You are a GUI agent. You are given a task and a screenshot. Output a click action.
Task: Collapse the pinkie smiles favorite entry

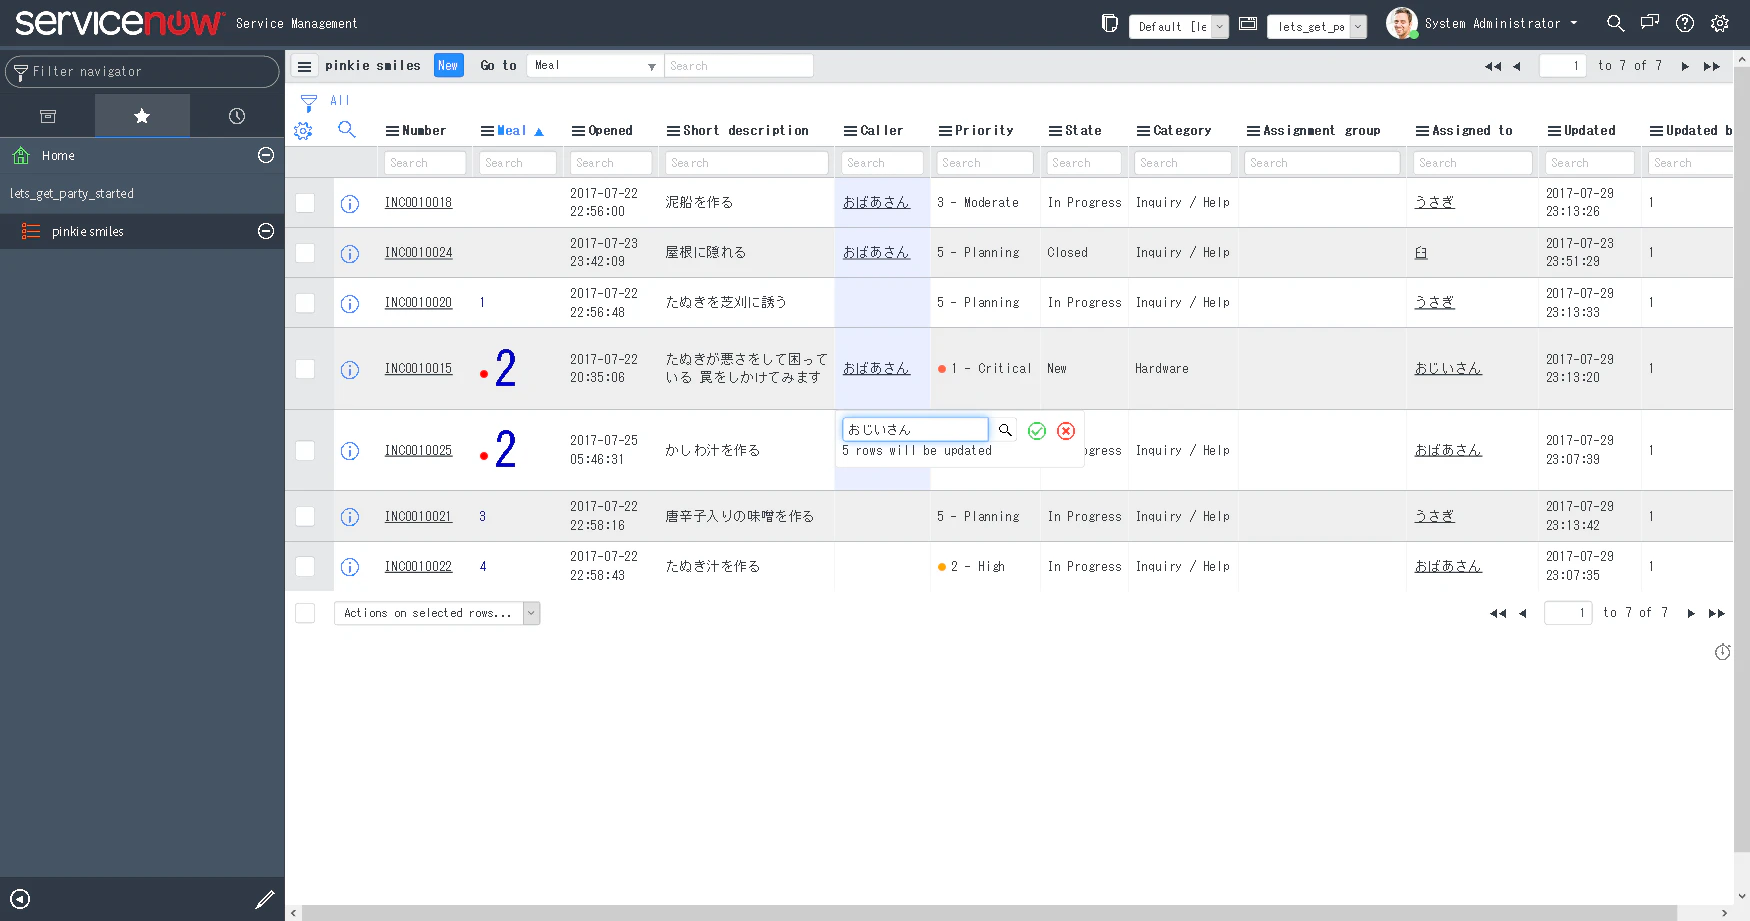click(x=265, y=231)
